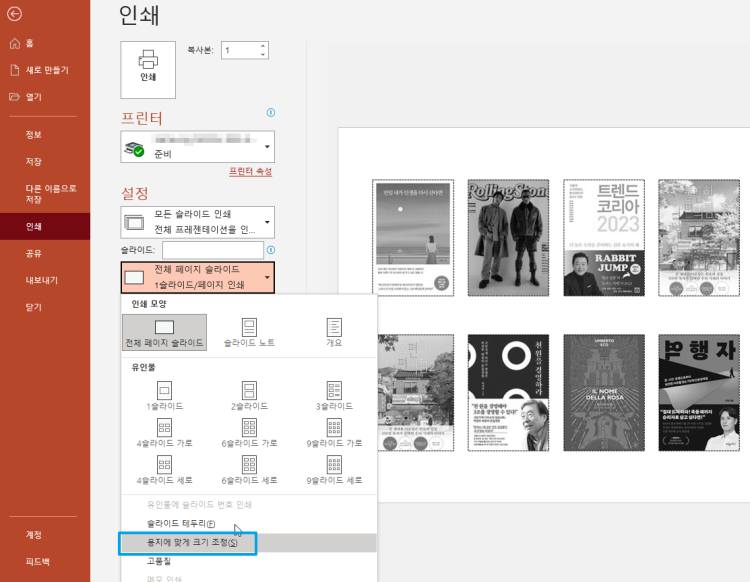Open the 모든 슬라이드 인쇄 dropdown
Image resolution: width=750 pixels, height=582 pixels.
tap(198, 222)
